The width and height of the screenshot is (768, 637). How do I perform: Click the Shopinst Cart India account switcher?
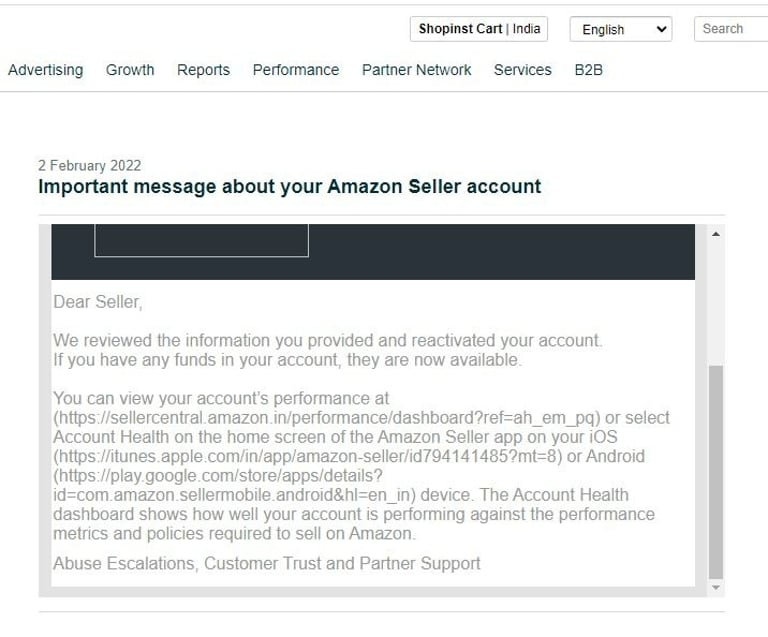(479, 29)
